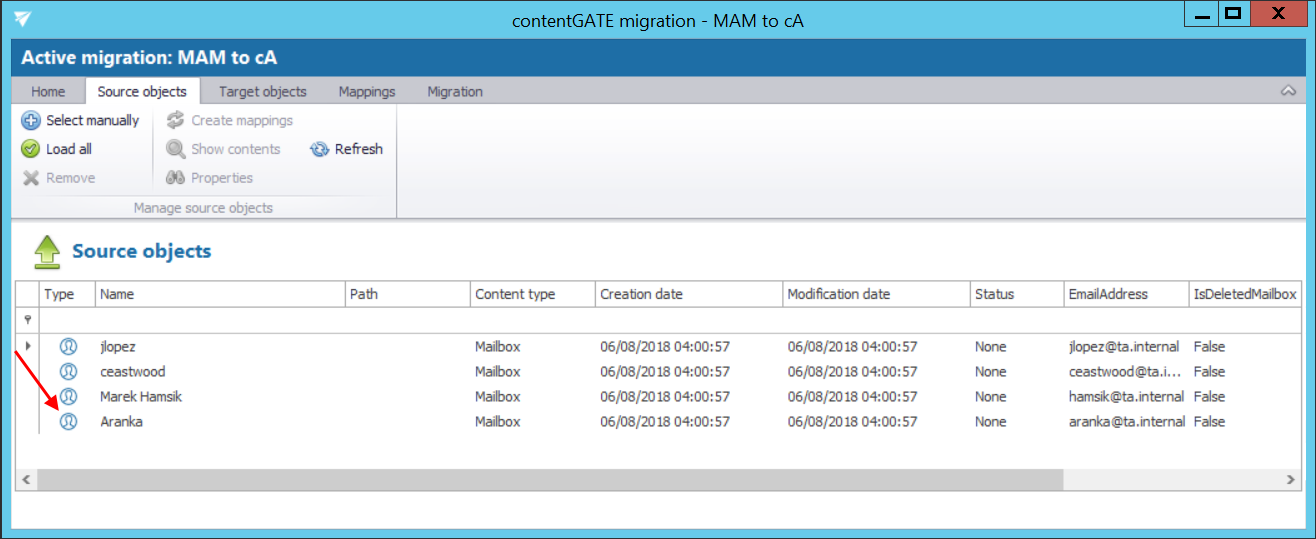This screenshot has width=1316, height=539.
Task: Click the mailbox icon for jlopez
Action: tap(68, 347)
